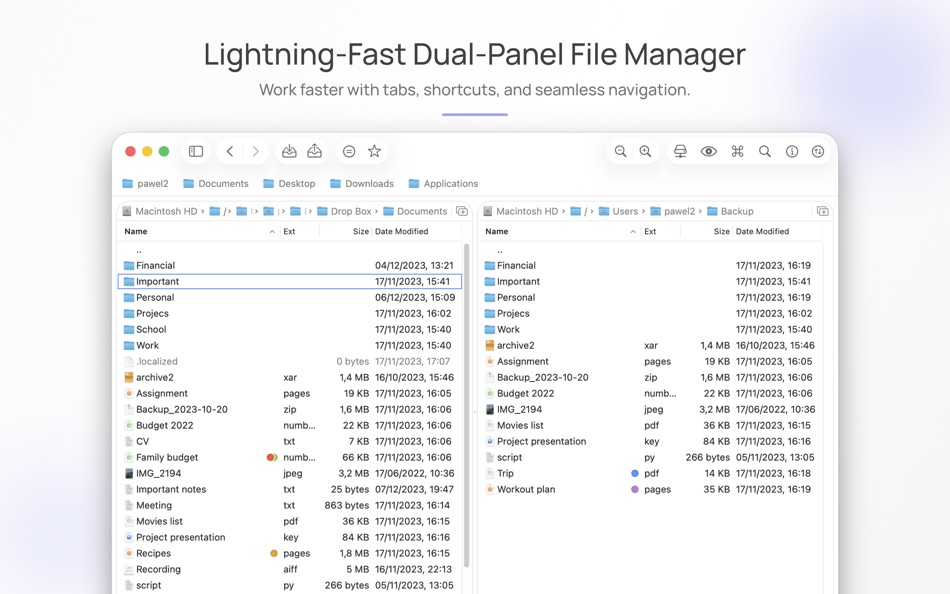
Task: Click the upload-from-tray toolbar icon
Action: point(314,151)
